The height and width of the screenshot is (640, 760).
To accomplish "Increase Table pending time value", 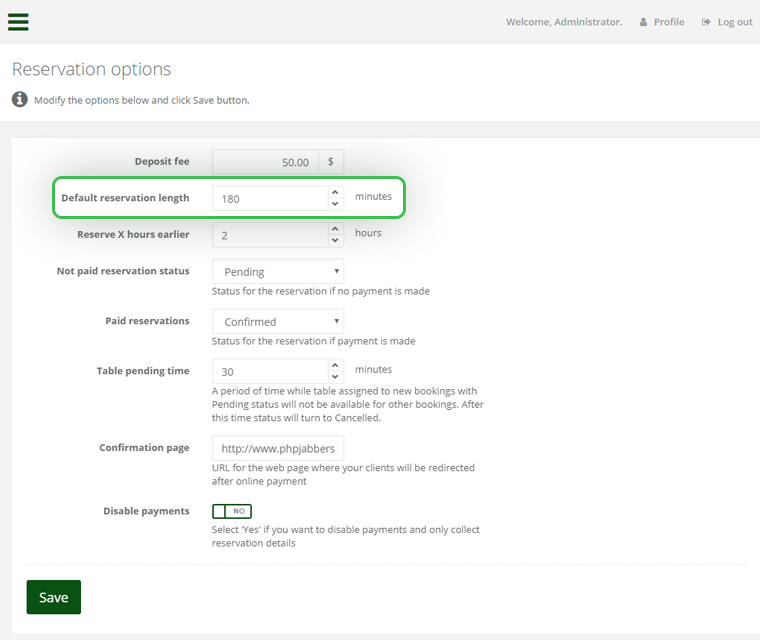I will pyautogui.click(x=335, y=366).
